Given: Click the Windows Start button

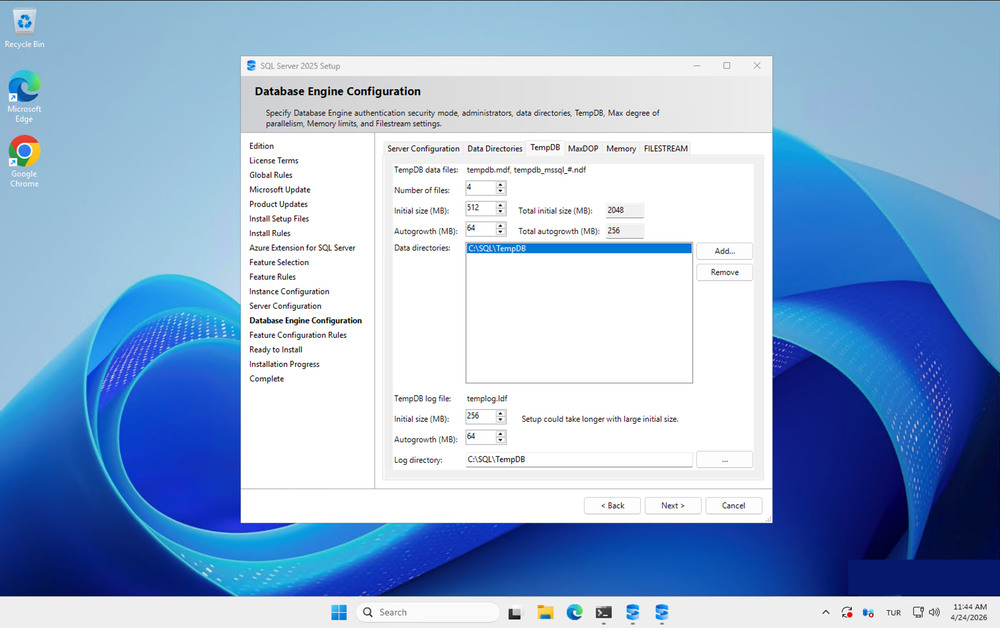Looking at the screenshot, I should pyautogui.click(x=339, y=612).
